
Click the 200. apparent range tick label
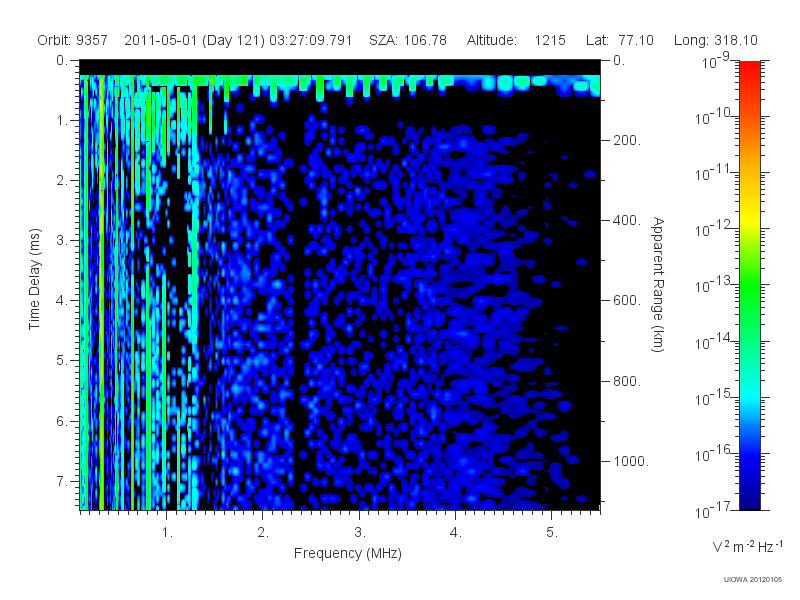(627, 140)
